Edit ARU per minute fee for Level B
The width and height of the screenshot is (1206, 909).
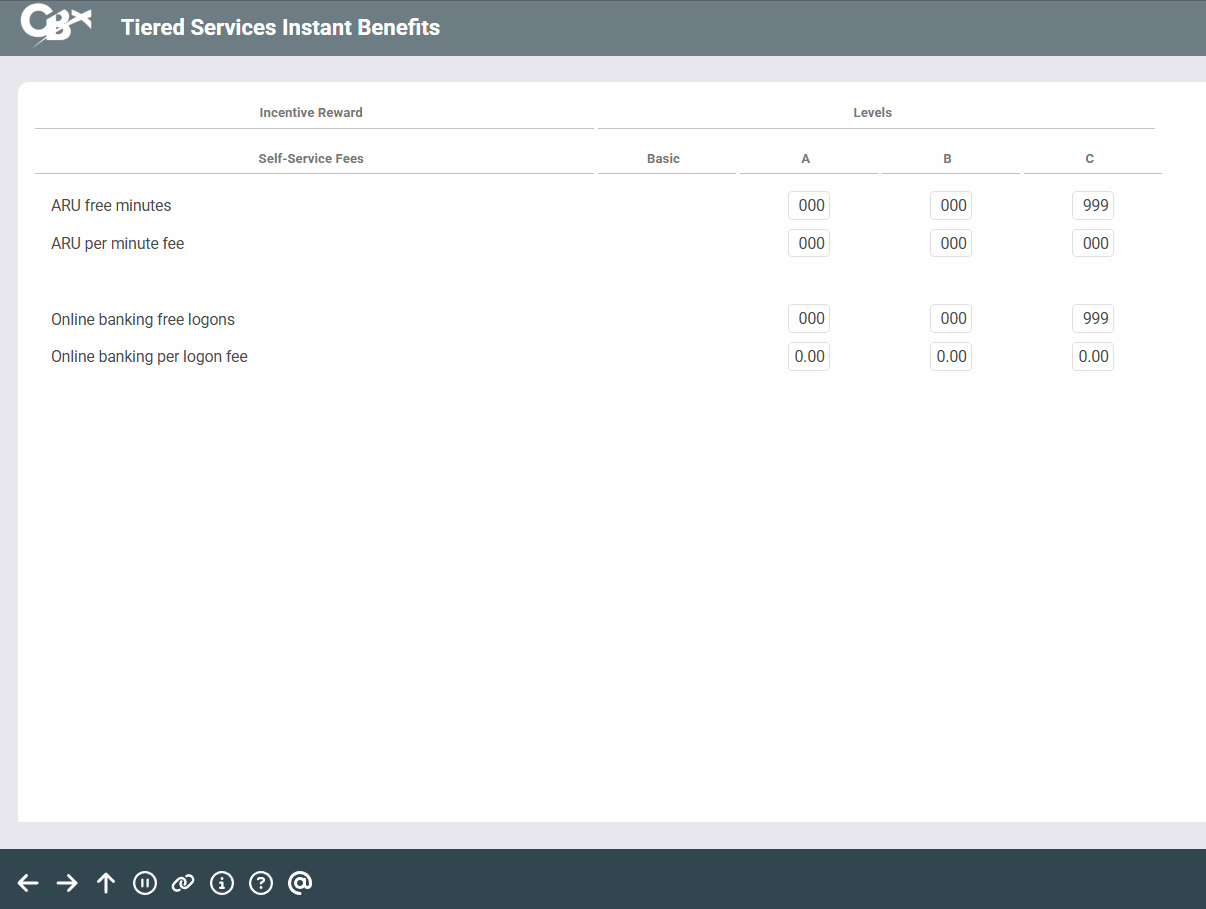pos(951,244)
